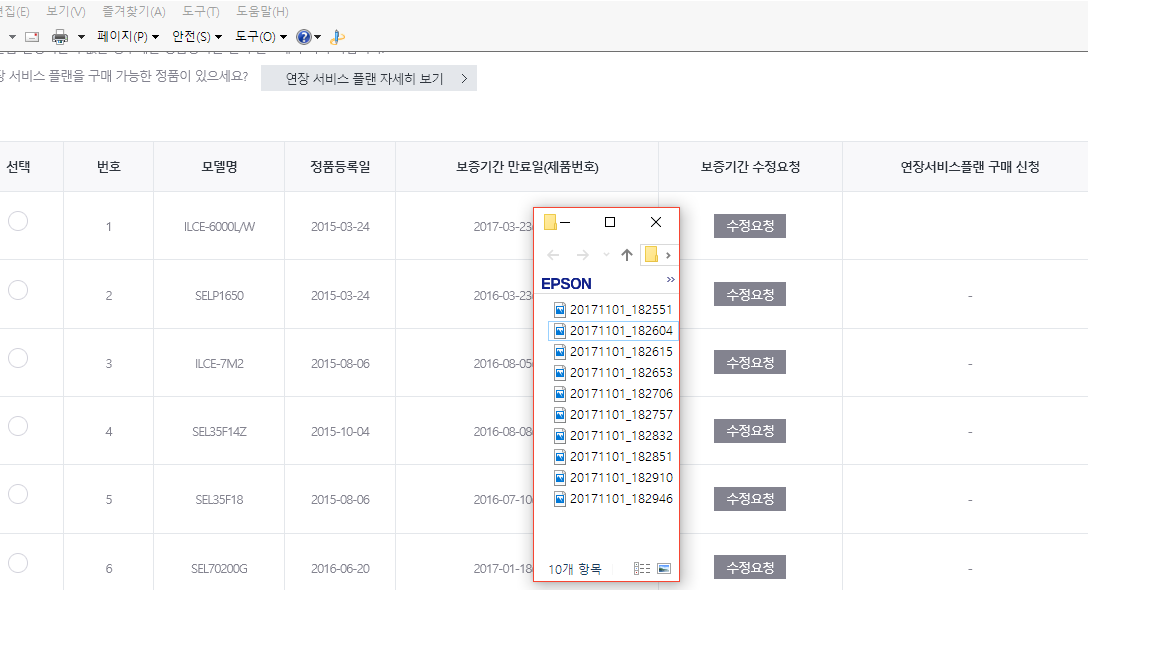Select file 20171101_182757 in the explorer
This screenshot has height=648, width=1152.
click(x=620, y=415)
